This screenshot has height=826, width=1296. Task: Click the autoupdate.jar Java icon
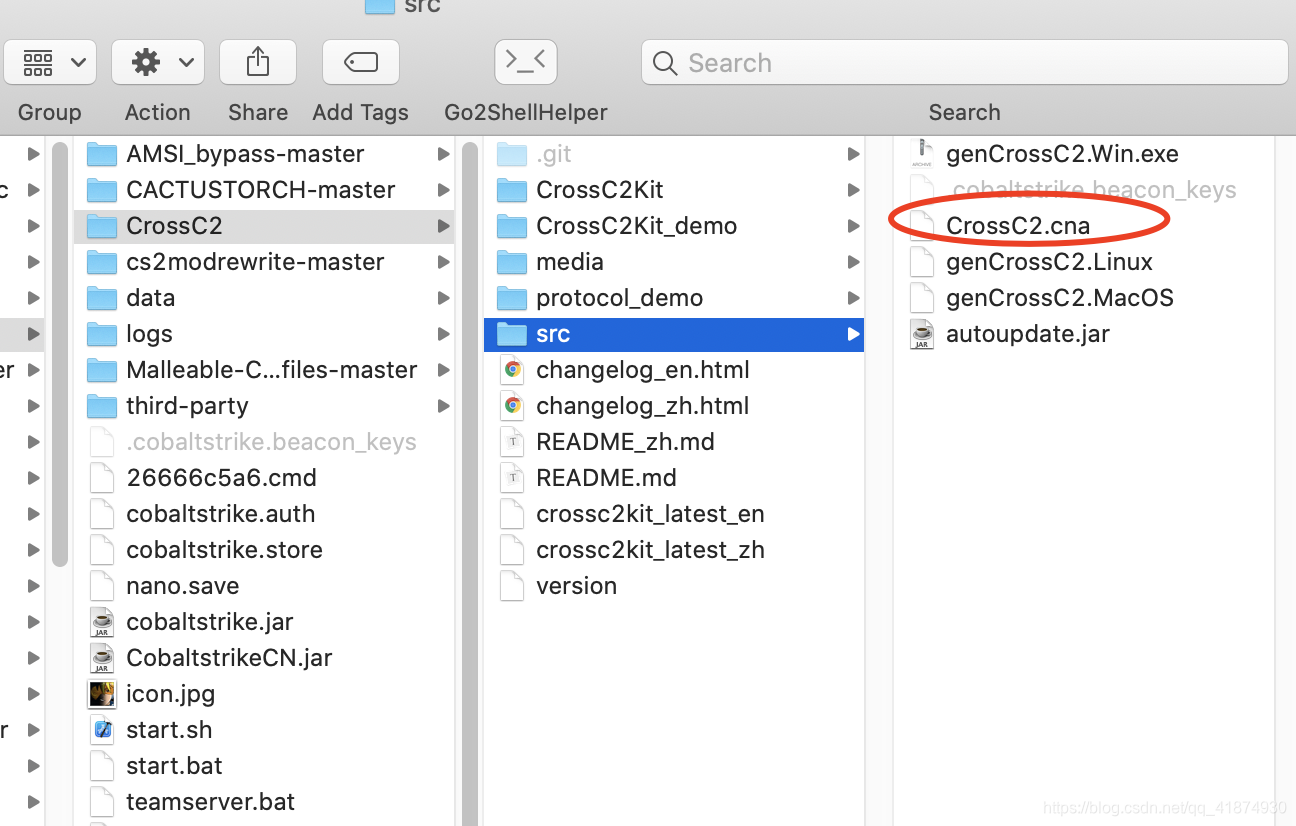point(922,334)
